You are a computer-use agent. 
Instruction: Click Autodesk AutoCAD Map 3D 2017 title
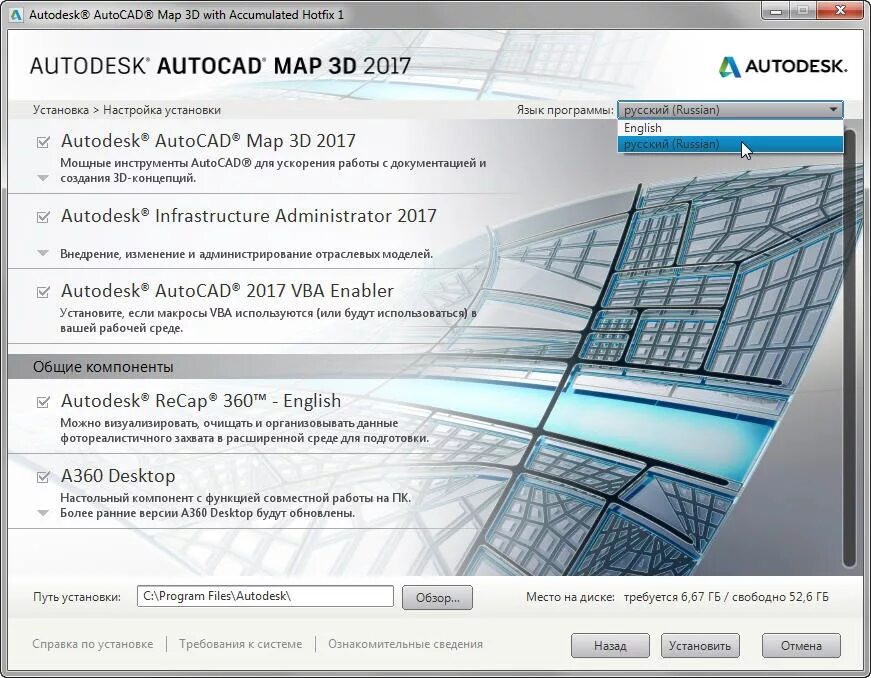(x=208, y=141)
